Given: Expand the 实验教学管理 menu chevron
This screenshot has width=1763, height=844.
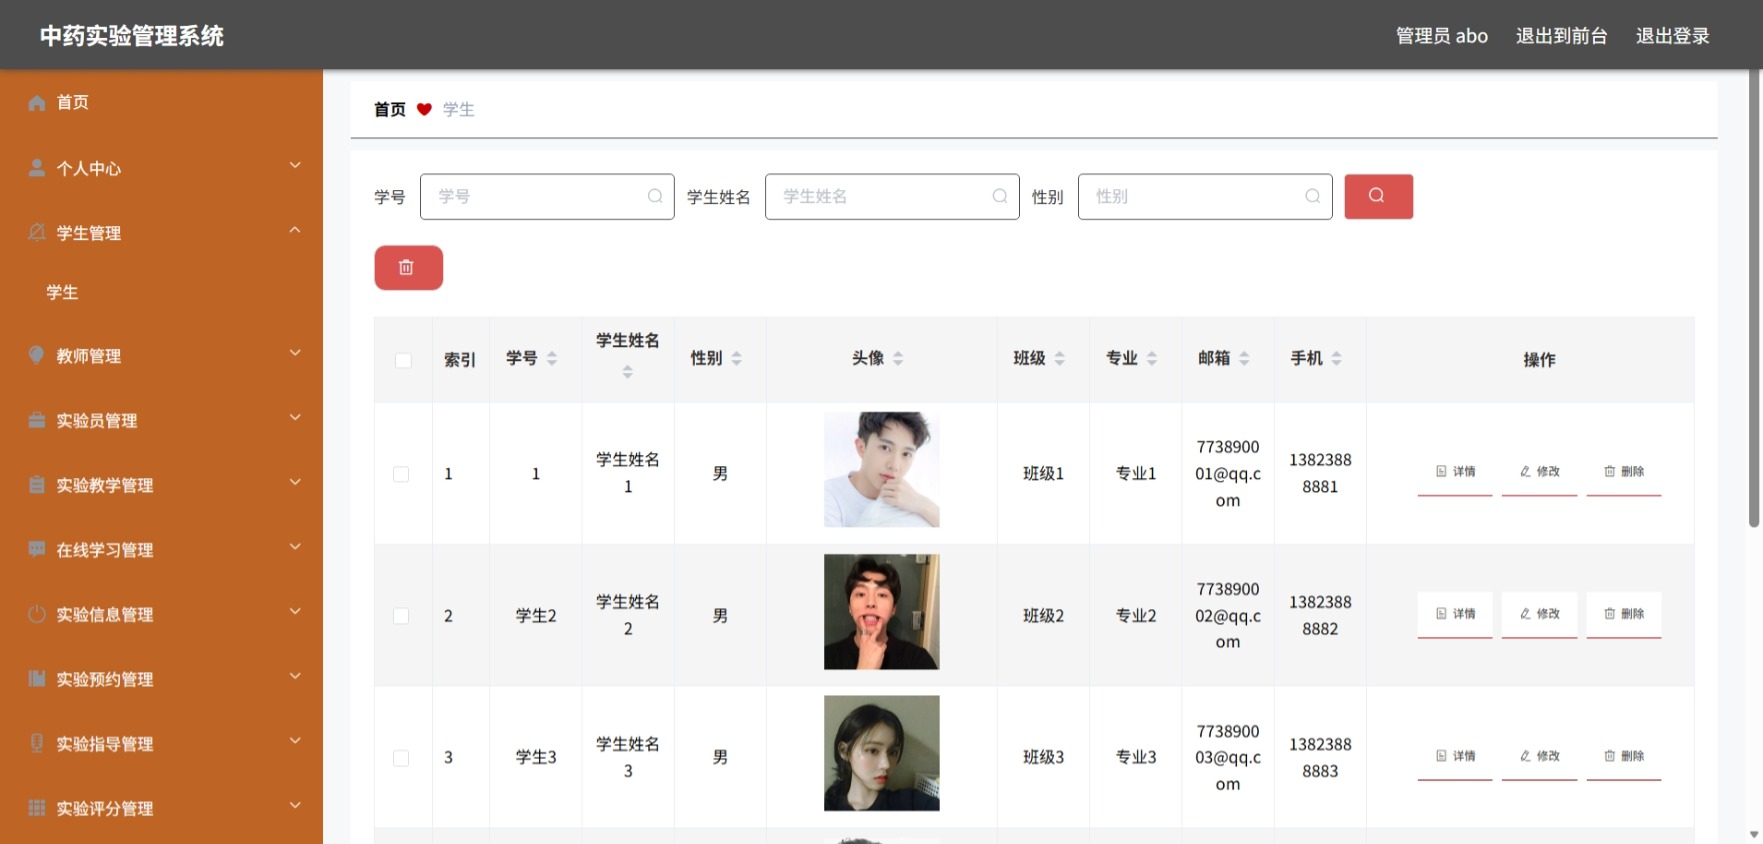Looking at the screenshot, I should (295, 482).
